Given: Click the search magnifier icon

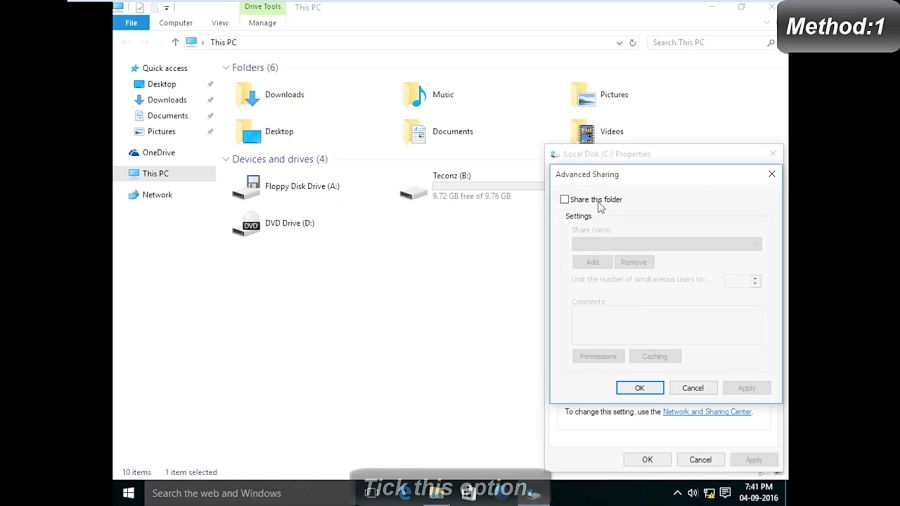Looking at the screenshot, I should 770,42.
